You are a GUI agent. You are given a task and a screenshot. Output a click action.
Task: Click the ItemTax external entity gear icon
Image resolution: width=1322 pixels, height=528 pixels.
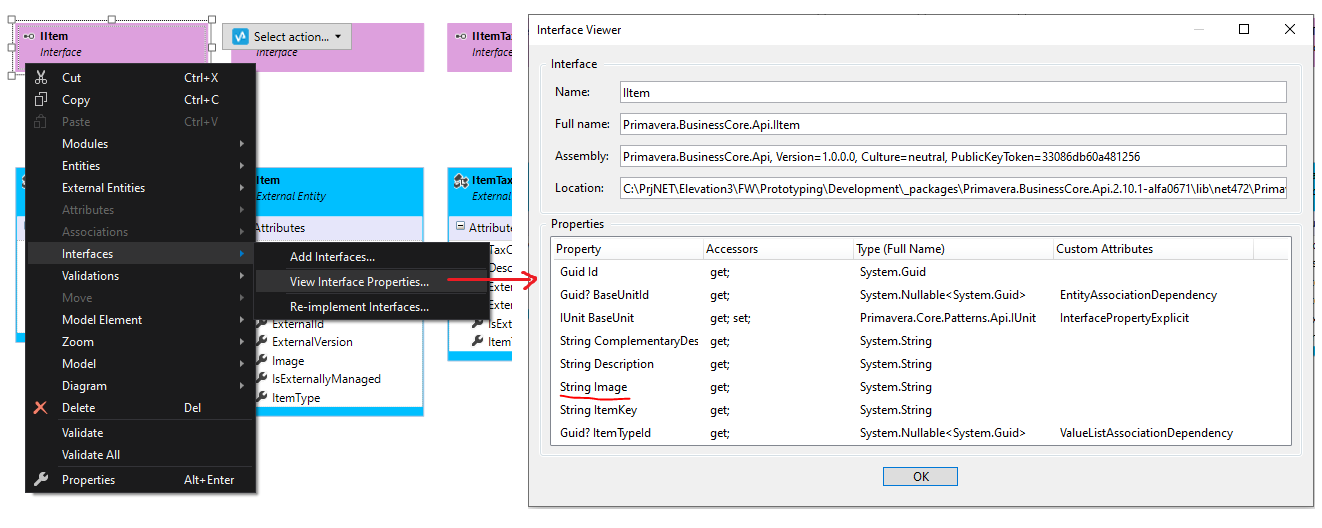click(x=461, y=180)
